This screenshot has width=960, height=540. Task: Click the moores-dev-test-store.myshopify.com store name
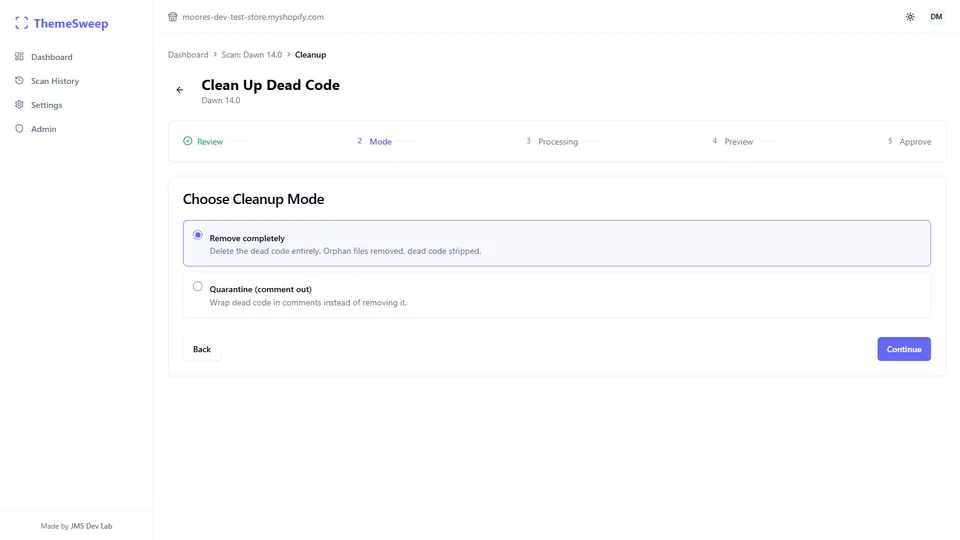pyautogui.click(x=253, y=17)
